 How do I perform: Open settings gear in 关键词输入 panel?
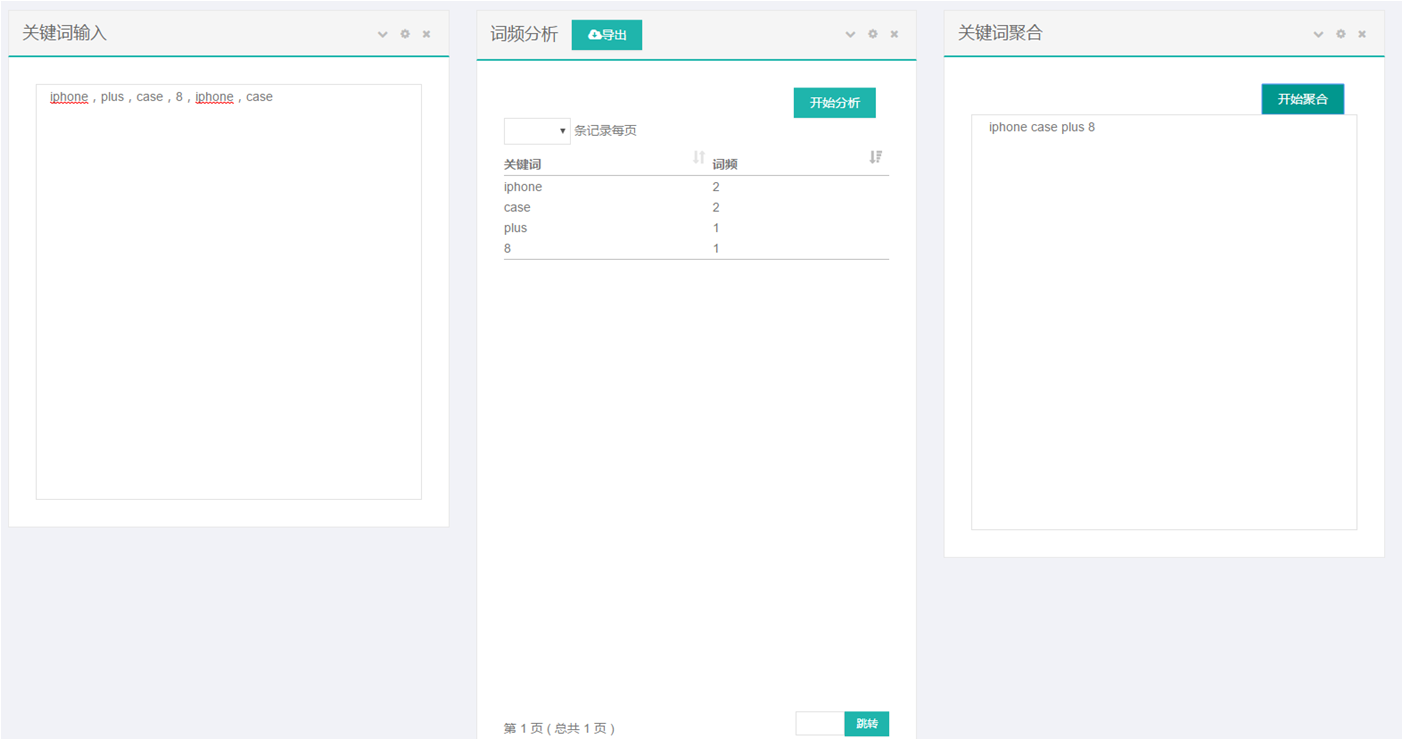pyautogui.click(x=405, y=34)
